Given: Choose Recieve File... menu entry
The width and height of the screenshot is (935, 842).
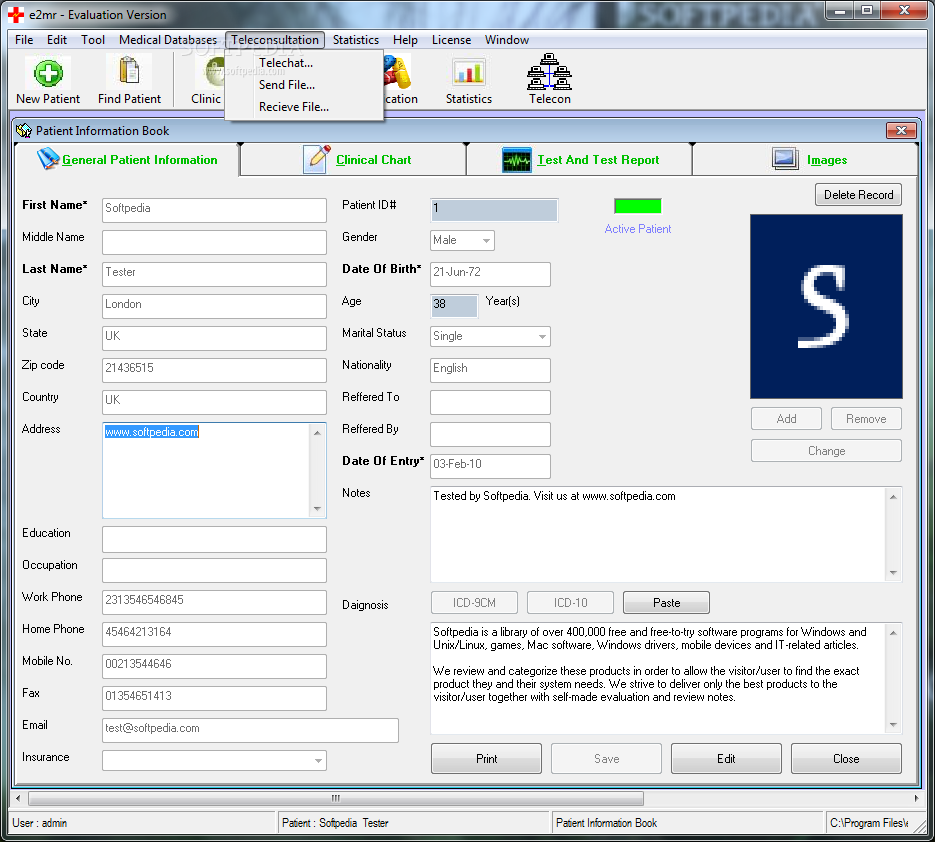Looking at the screenshot, I should 293,107.
